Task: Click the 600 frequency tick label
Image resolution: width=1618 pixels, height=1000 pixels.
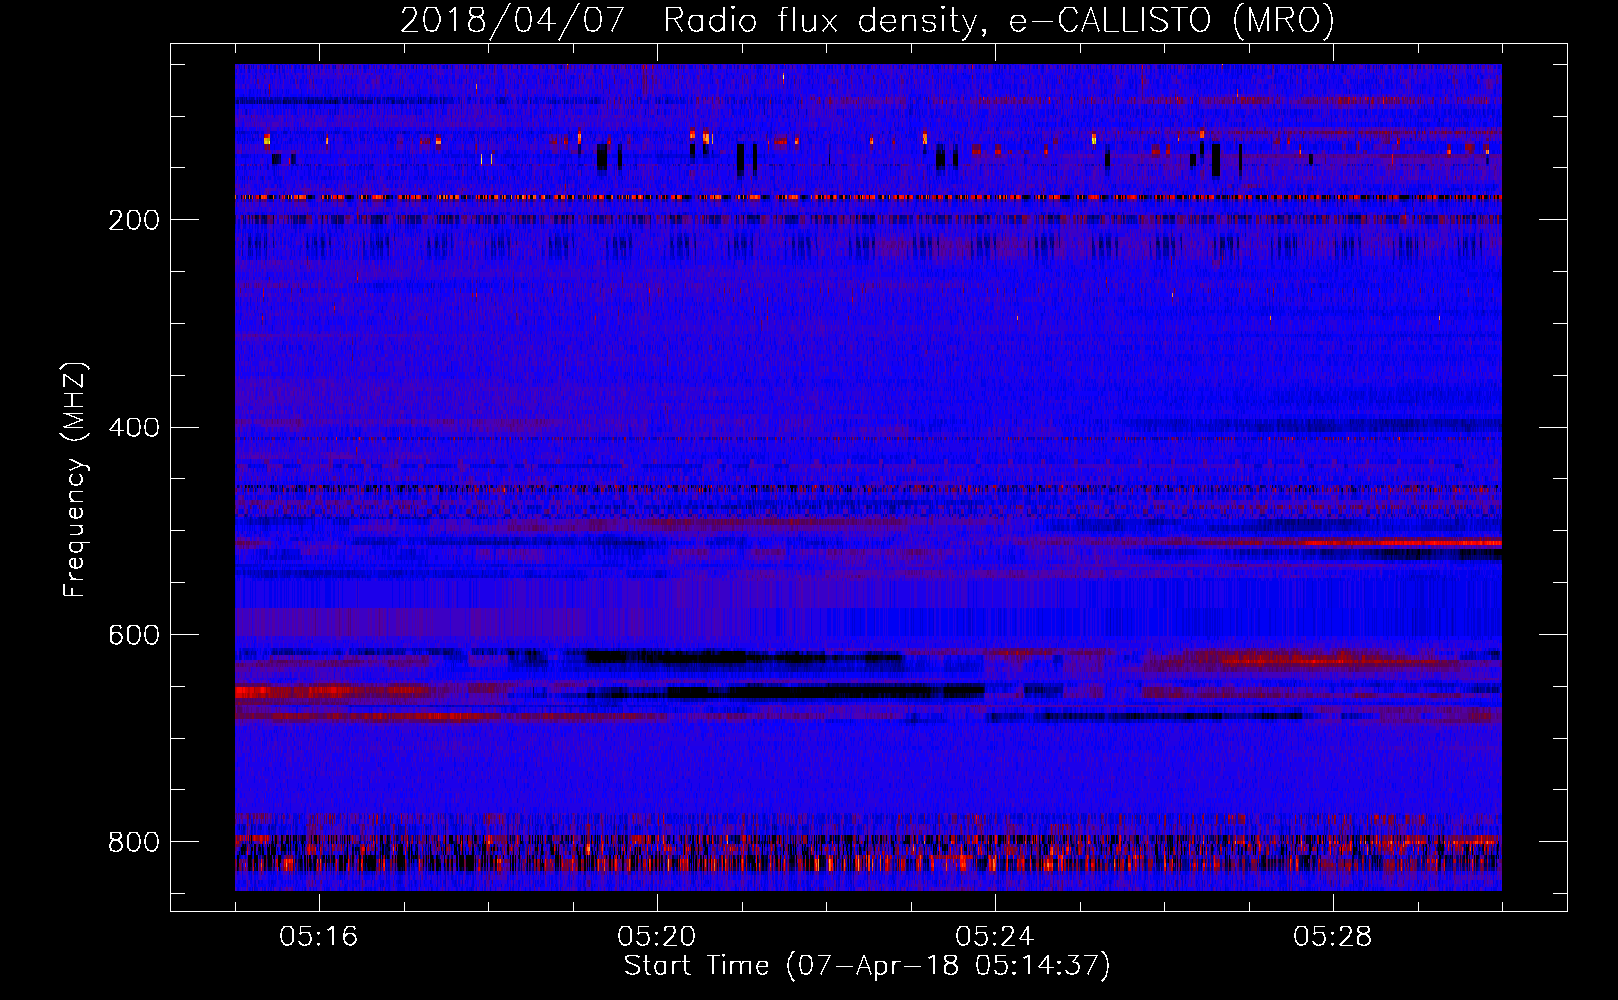Action: (134, 636)
